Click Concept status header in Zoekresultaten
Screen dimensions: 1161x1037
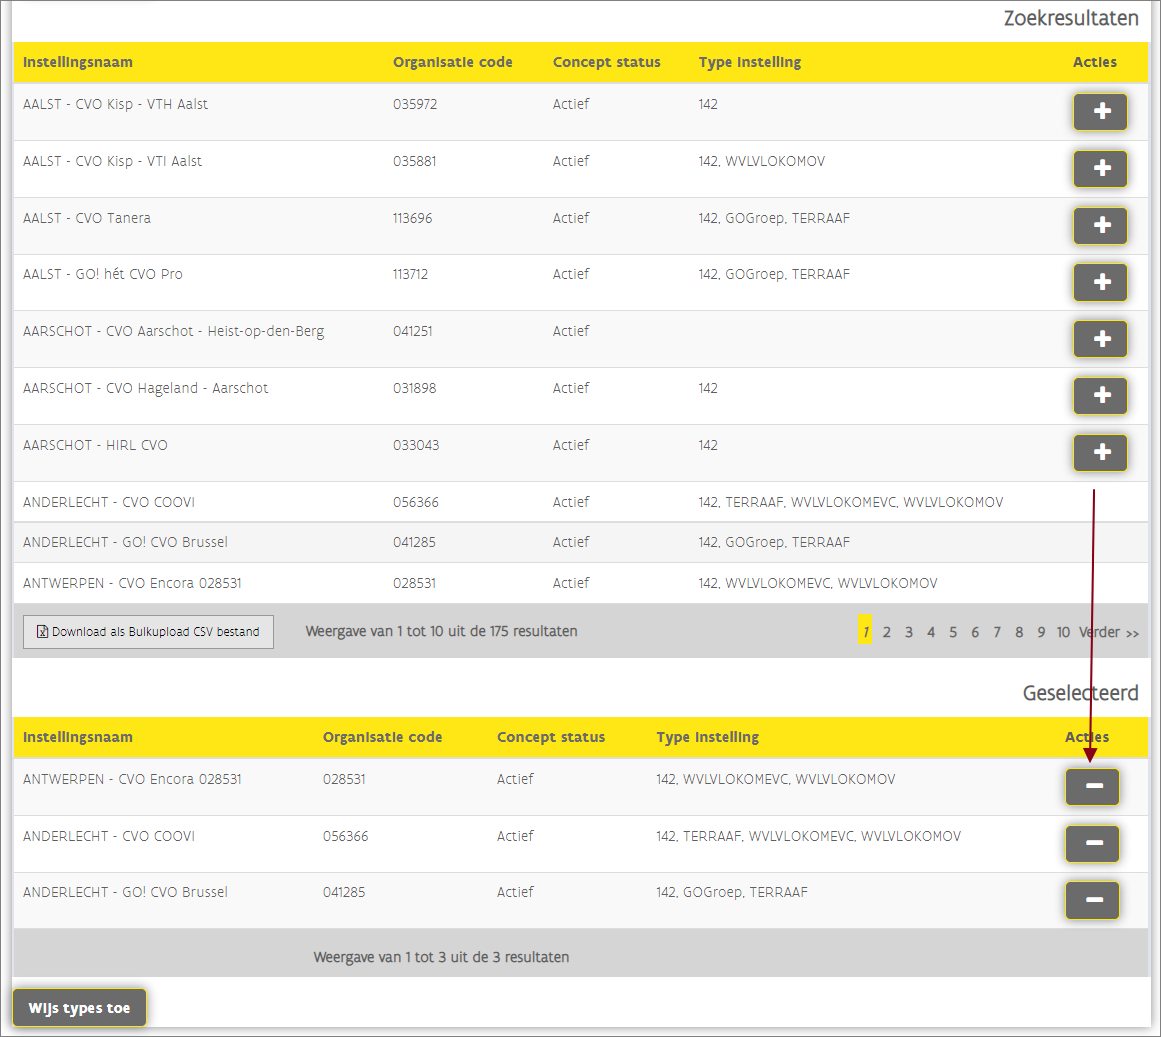pyautogui.click(x=606, y=62)
